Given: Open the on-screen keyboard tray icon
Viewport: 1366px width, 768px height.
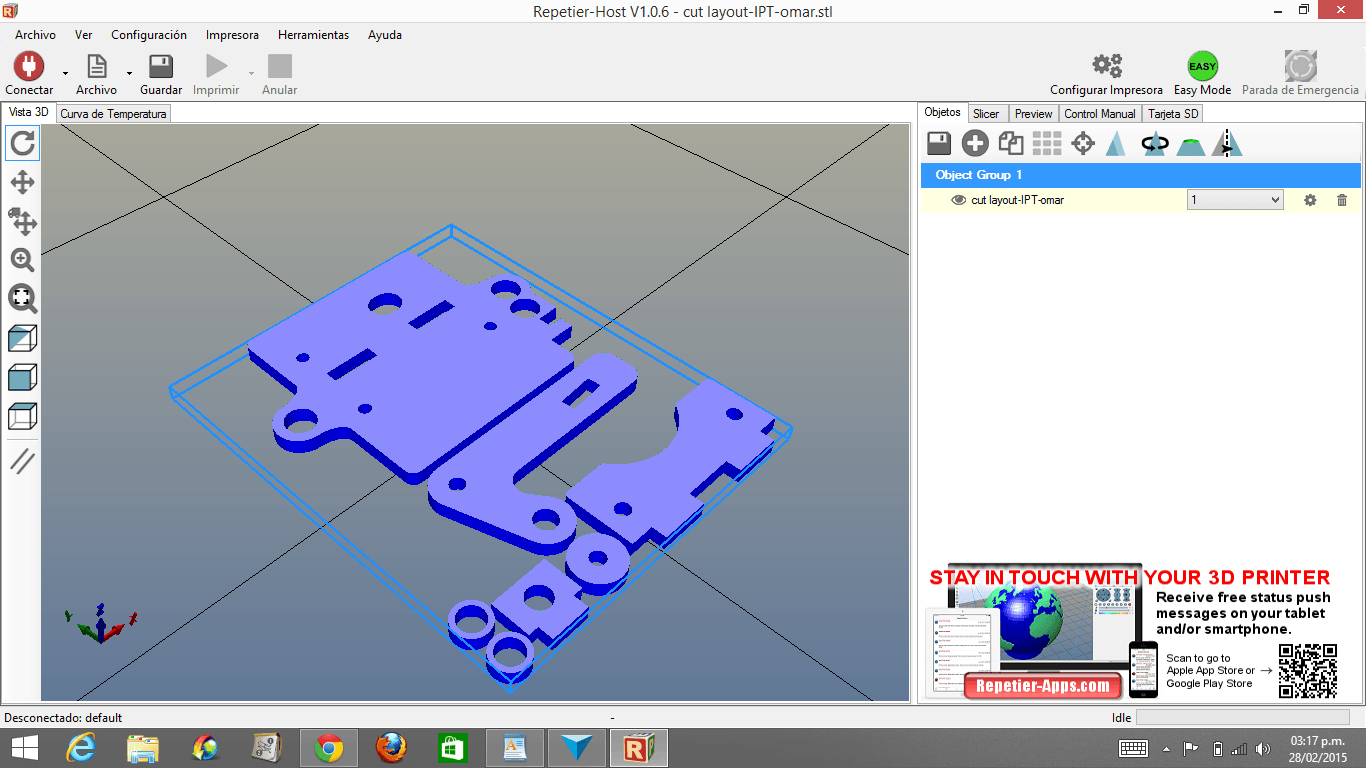Looking at the screenshot, I should 1134,748.
